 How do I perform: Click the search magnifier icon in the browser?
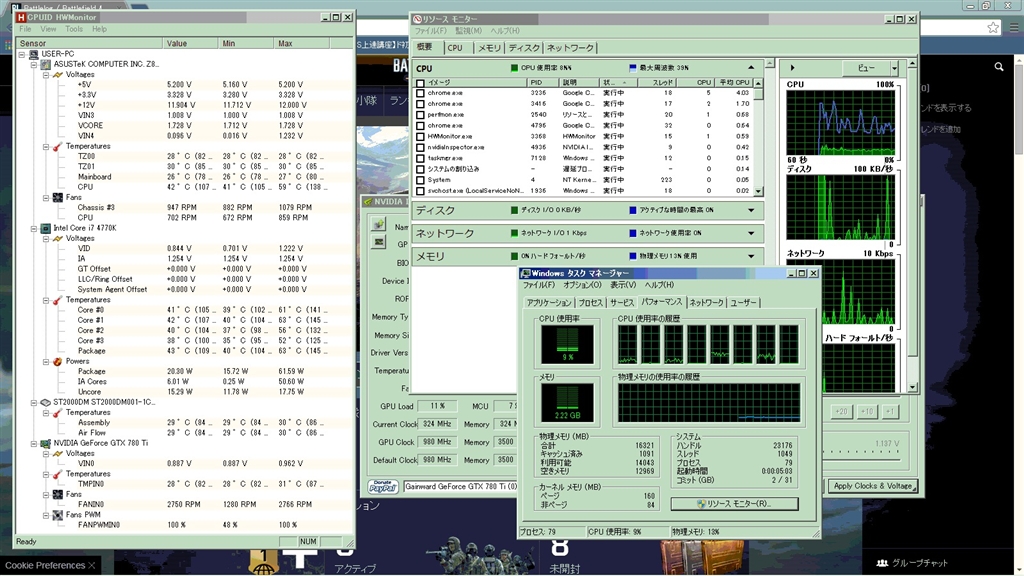[x=997, y=67]
